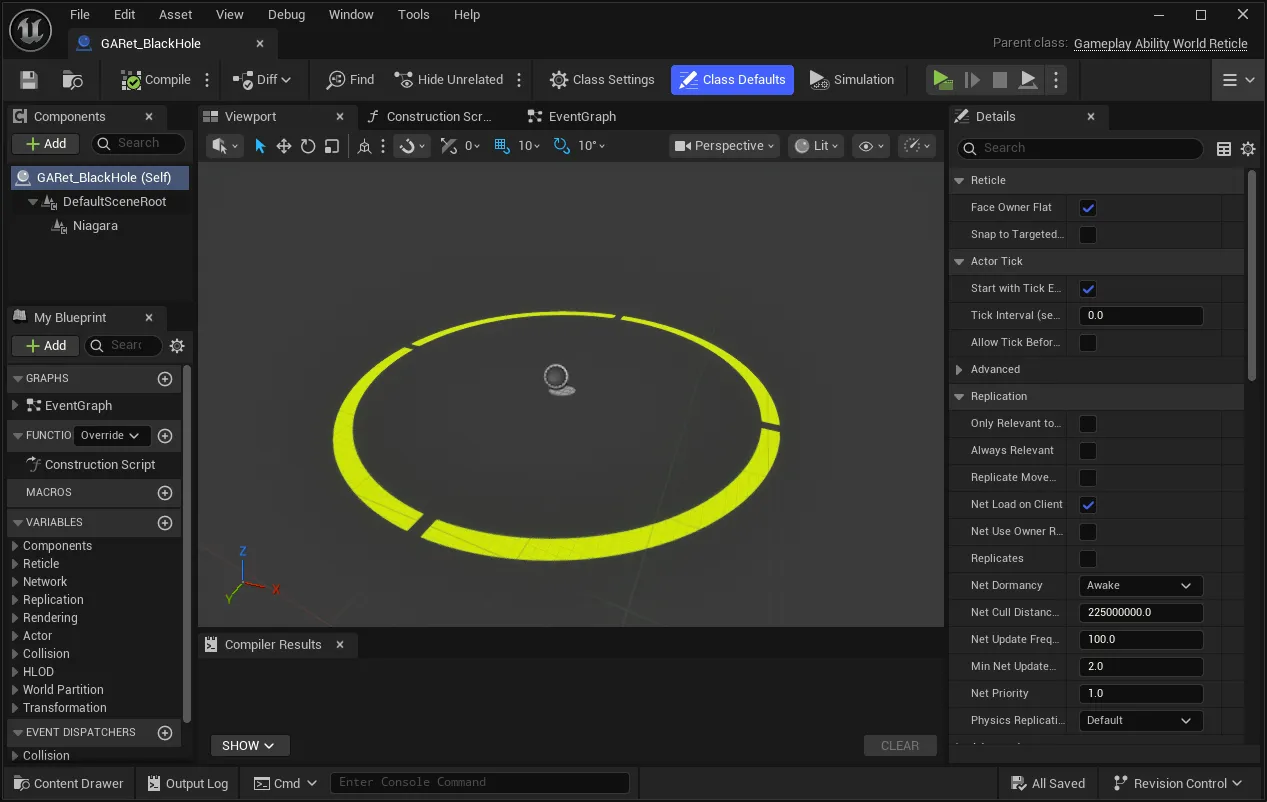1267x802 pixels.
Task: Open the Net Dormancy dropdown
Action: [1141, 586]
